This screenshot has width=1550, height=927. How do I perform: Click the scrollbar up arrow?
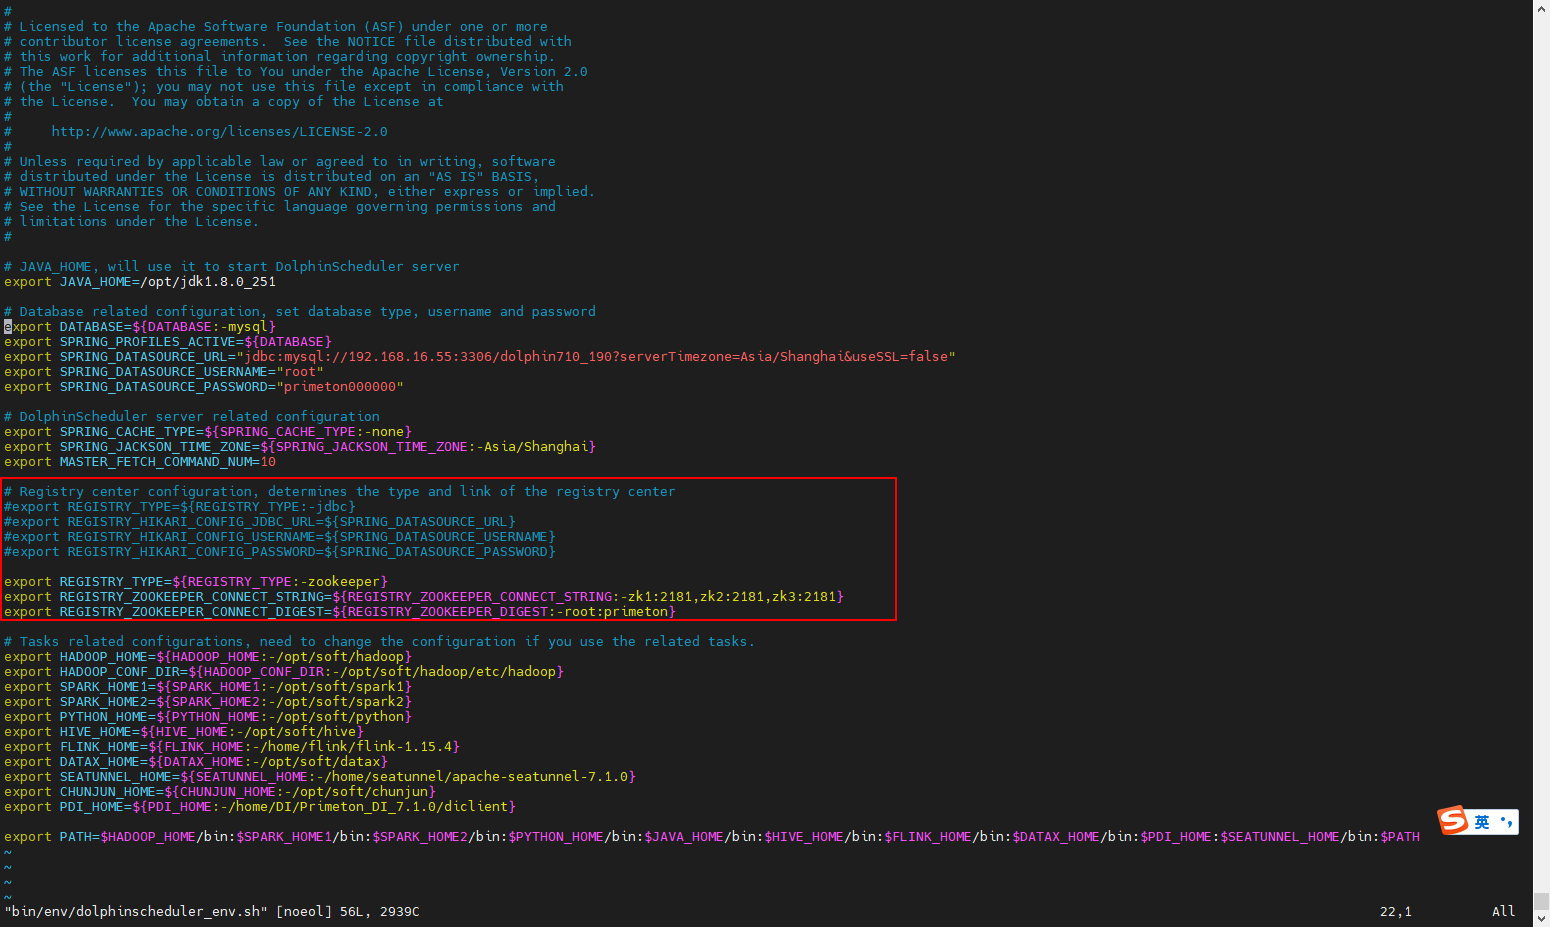click(x=1541, y=8)
